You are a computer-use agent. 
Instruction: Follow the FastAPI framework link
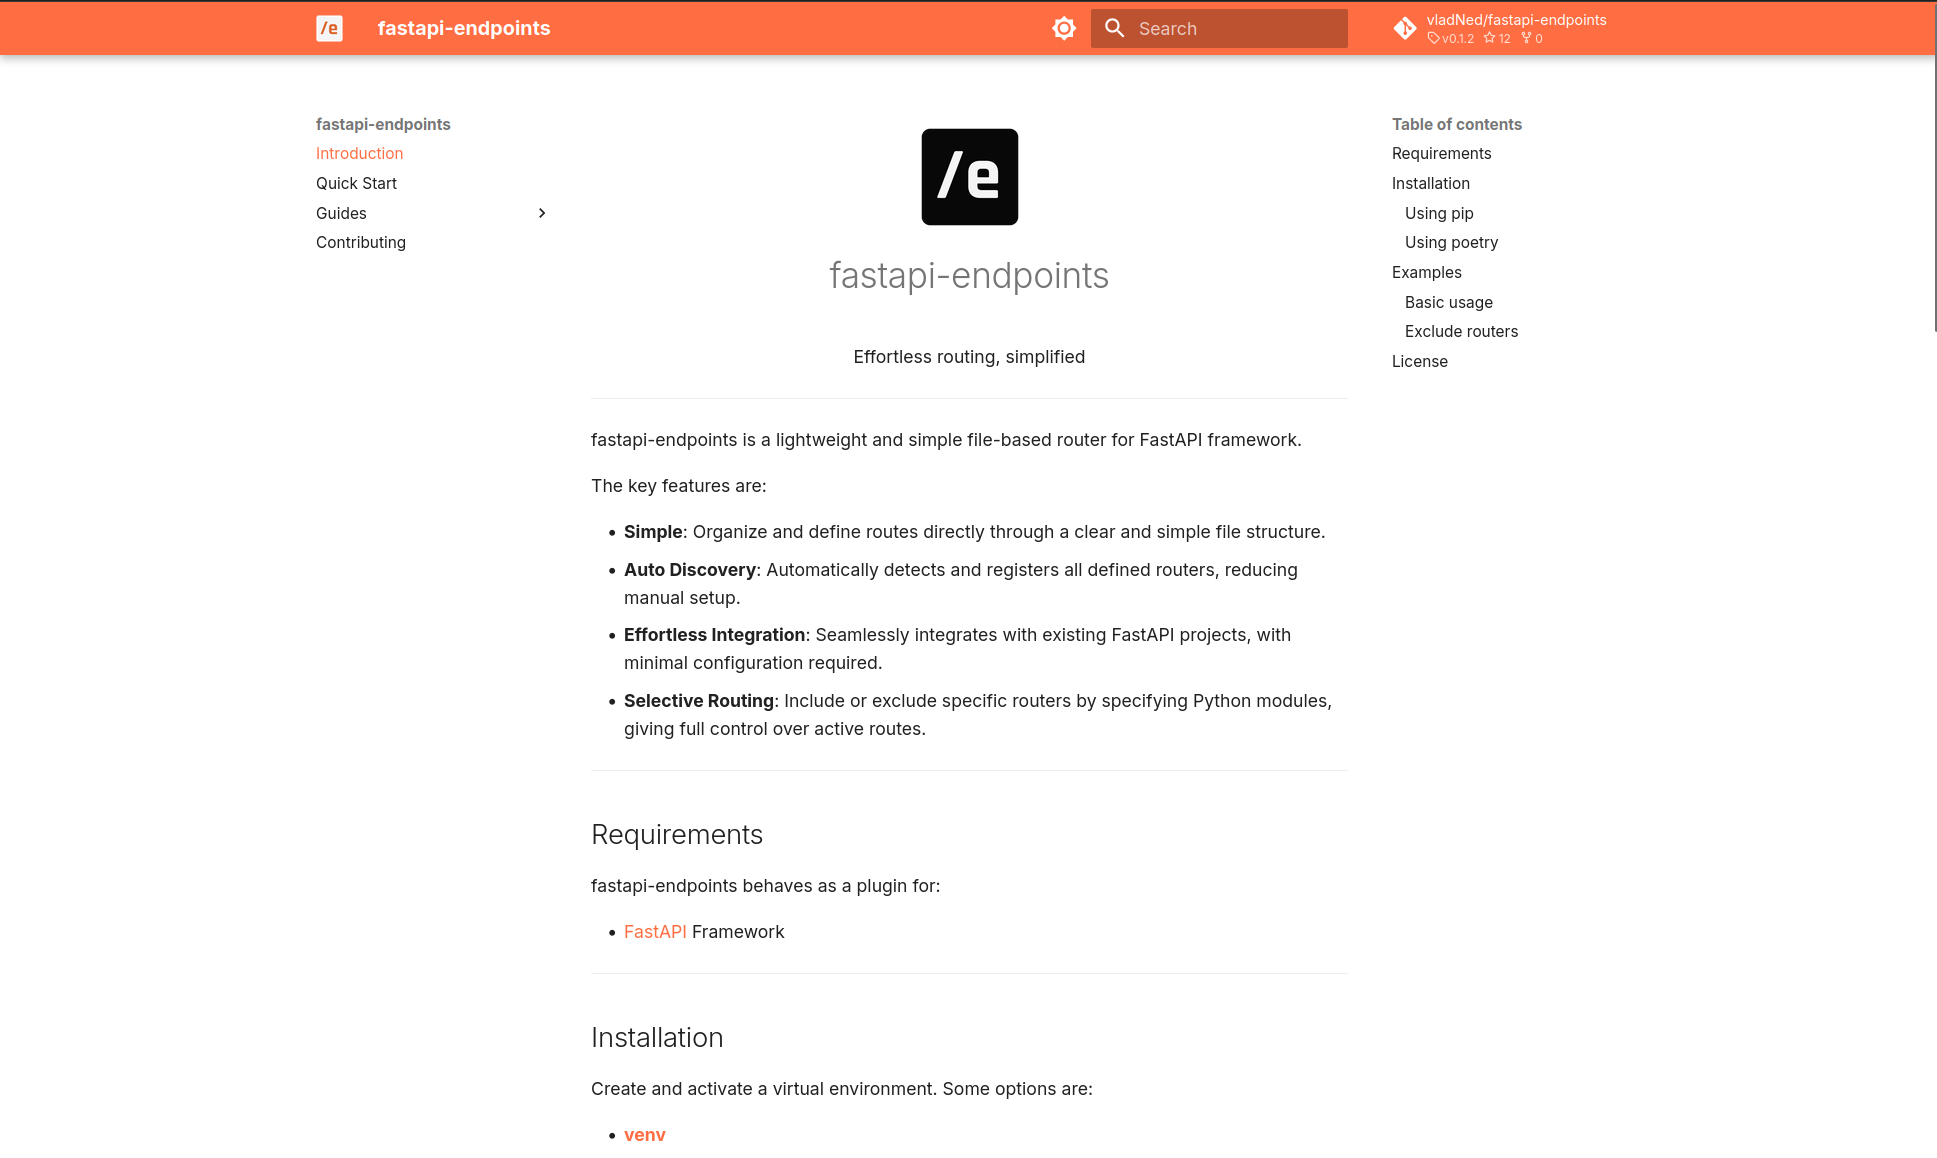(654, 931)
